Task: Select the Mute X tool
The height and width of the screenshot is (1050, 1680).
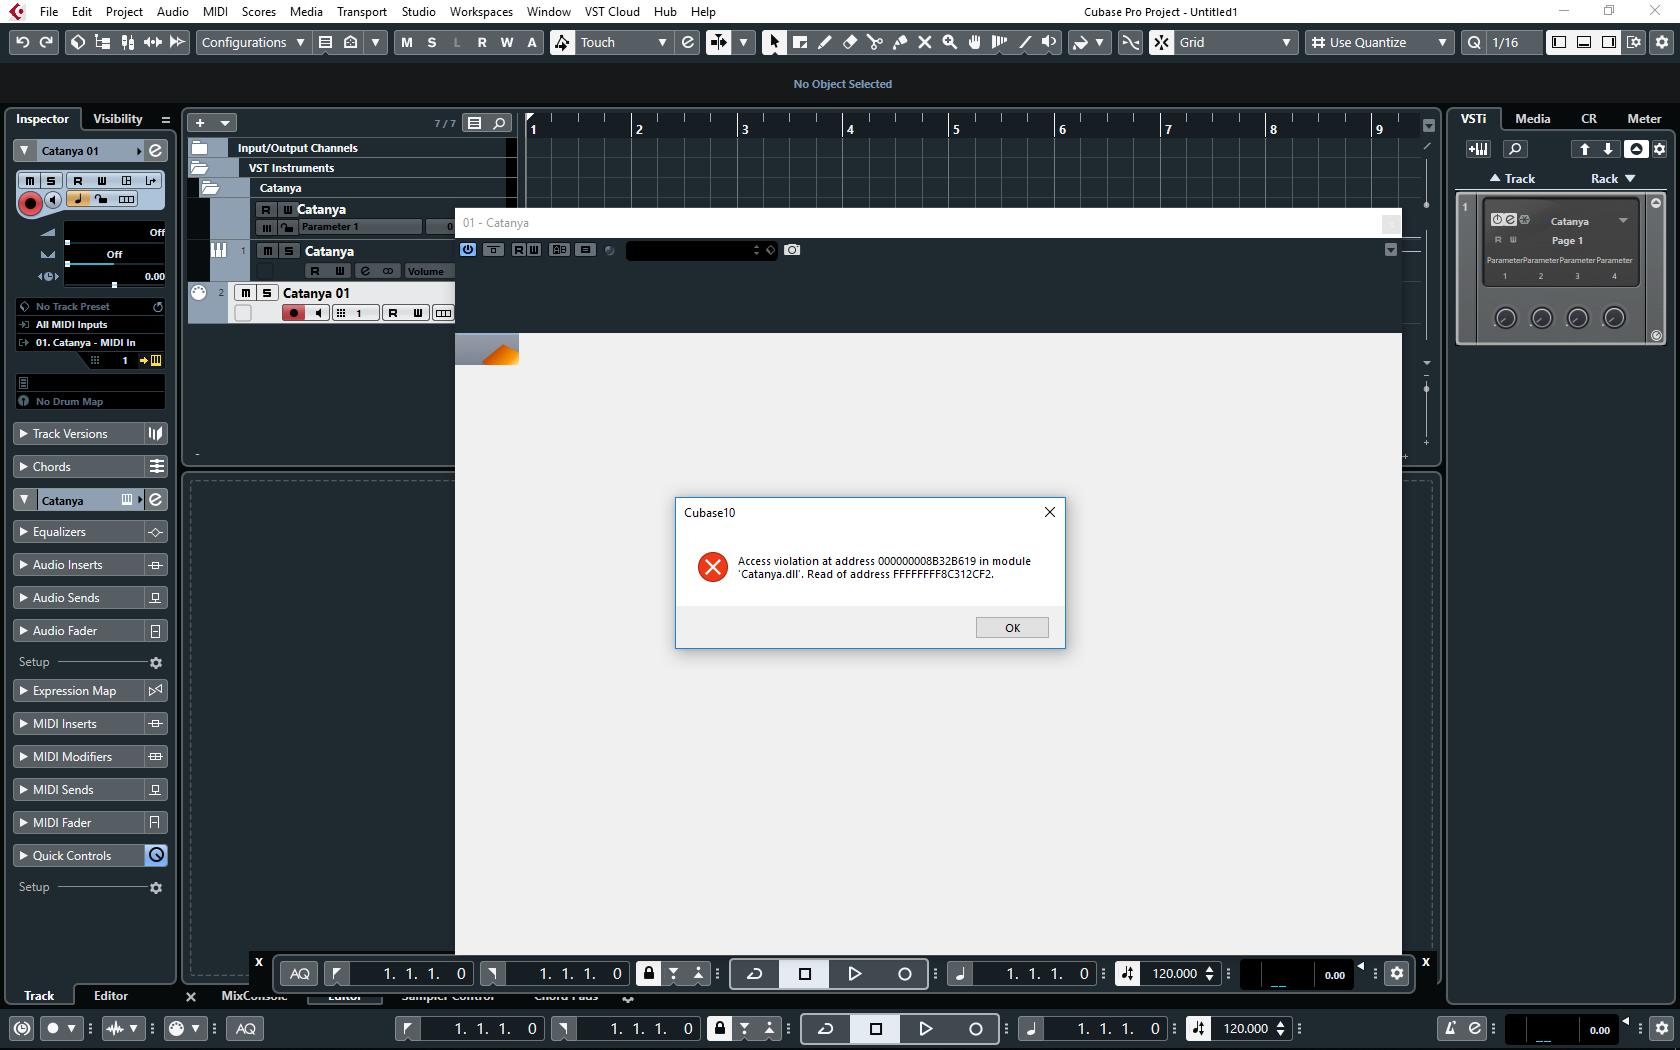Action: coord(925,42)
